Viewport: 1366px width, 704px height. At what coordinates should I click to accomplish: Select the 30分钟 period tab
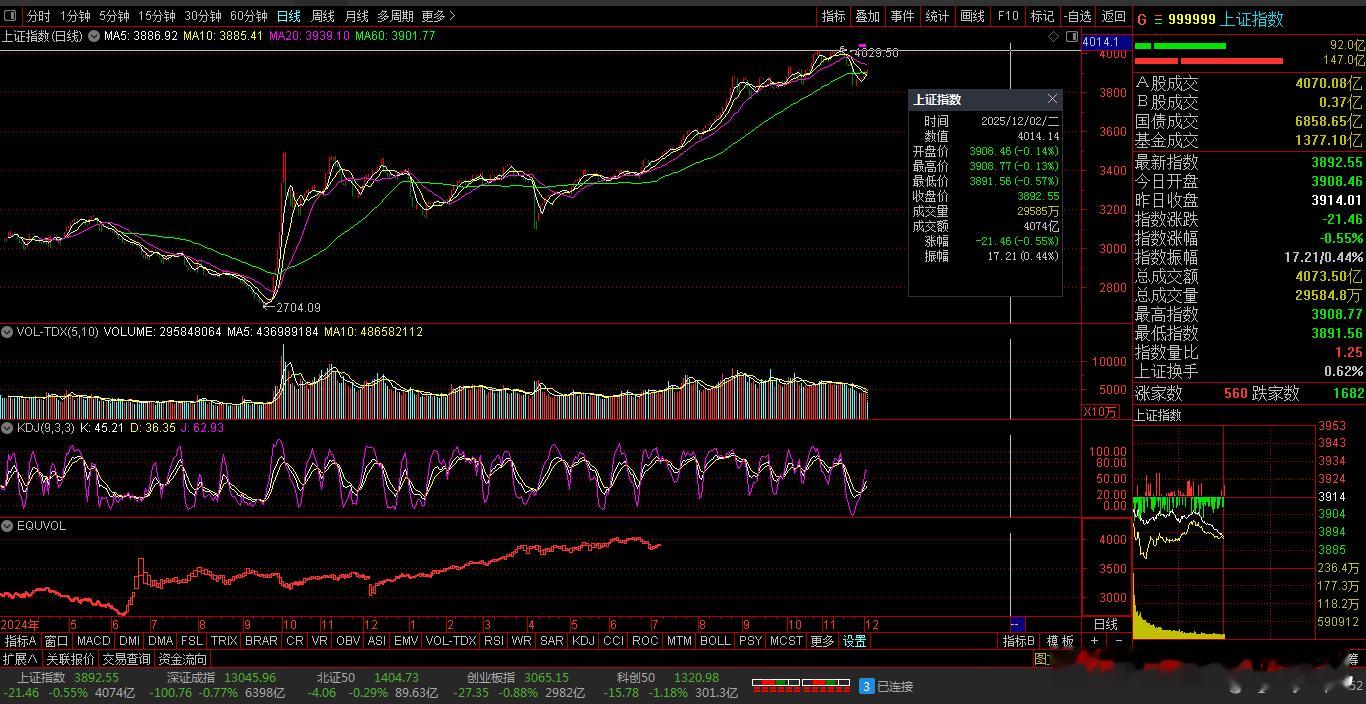(x=203, y=16)
